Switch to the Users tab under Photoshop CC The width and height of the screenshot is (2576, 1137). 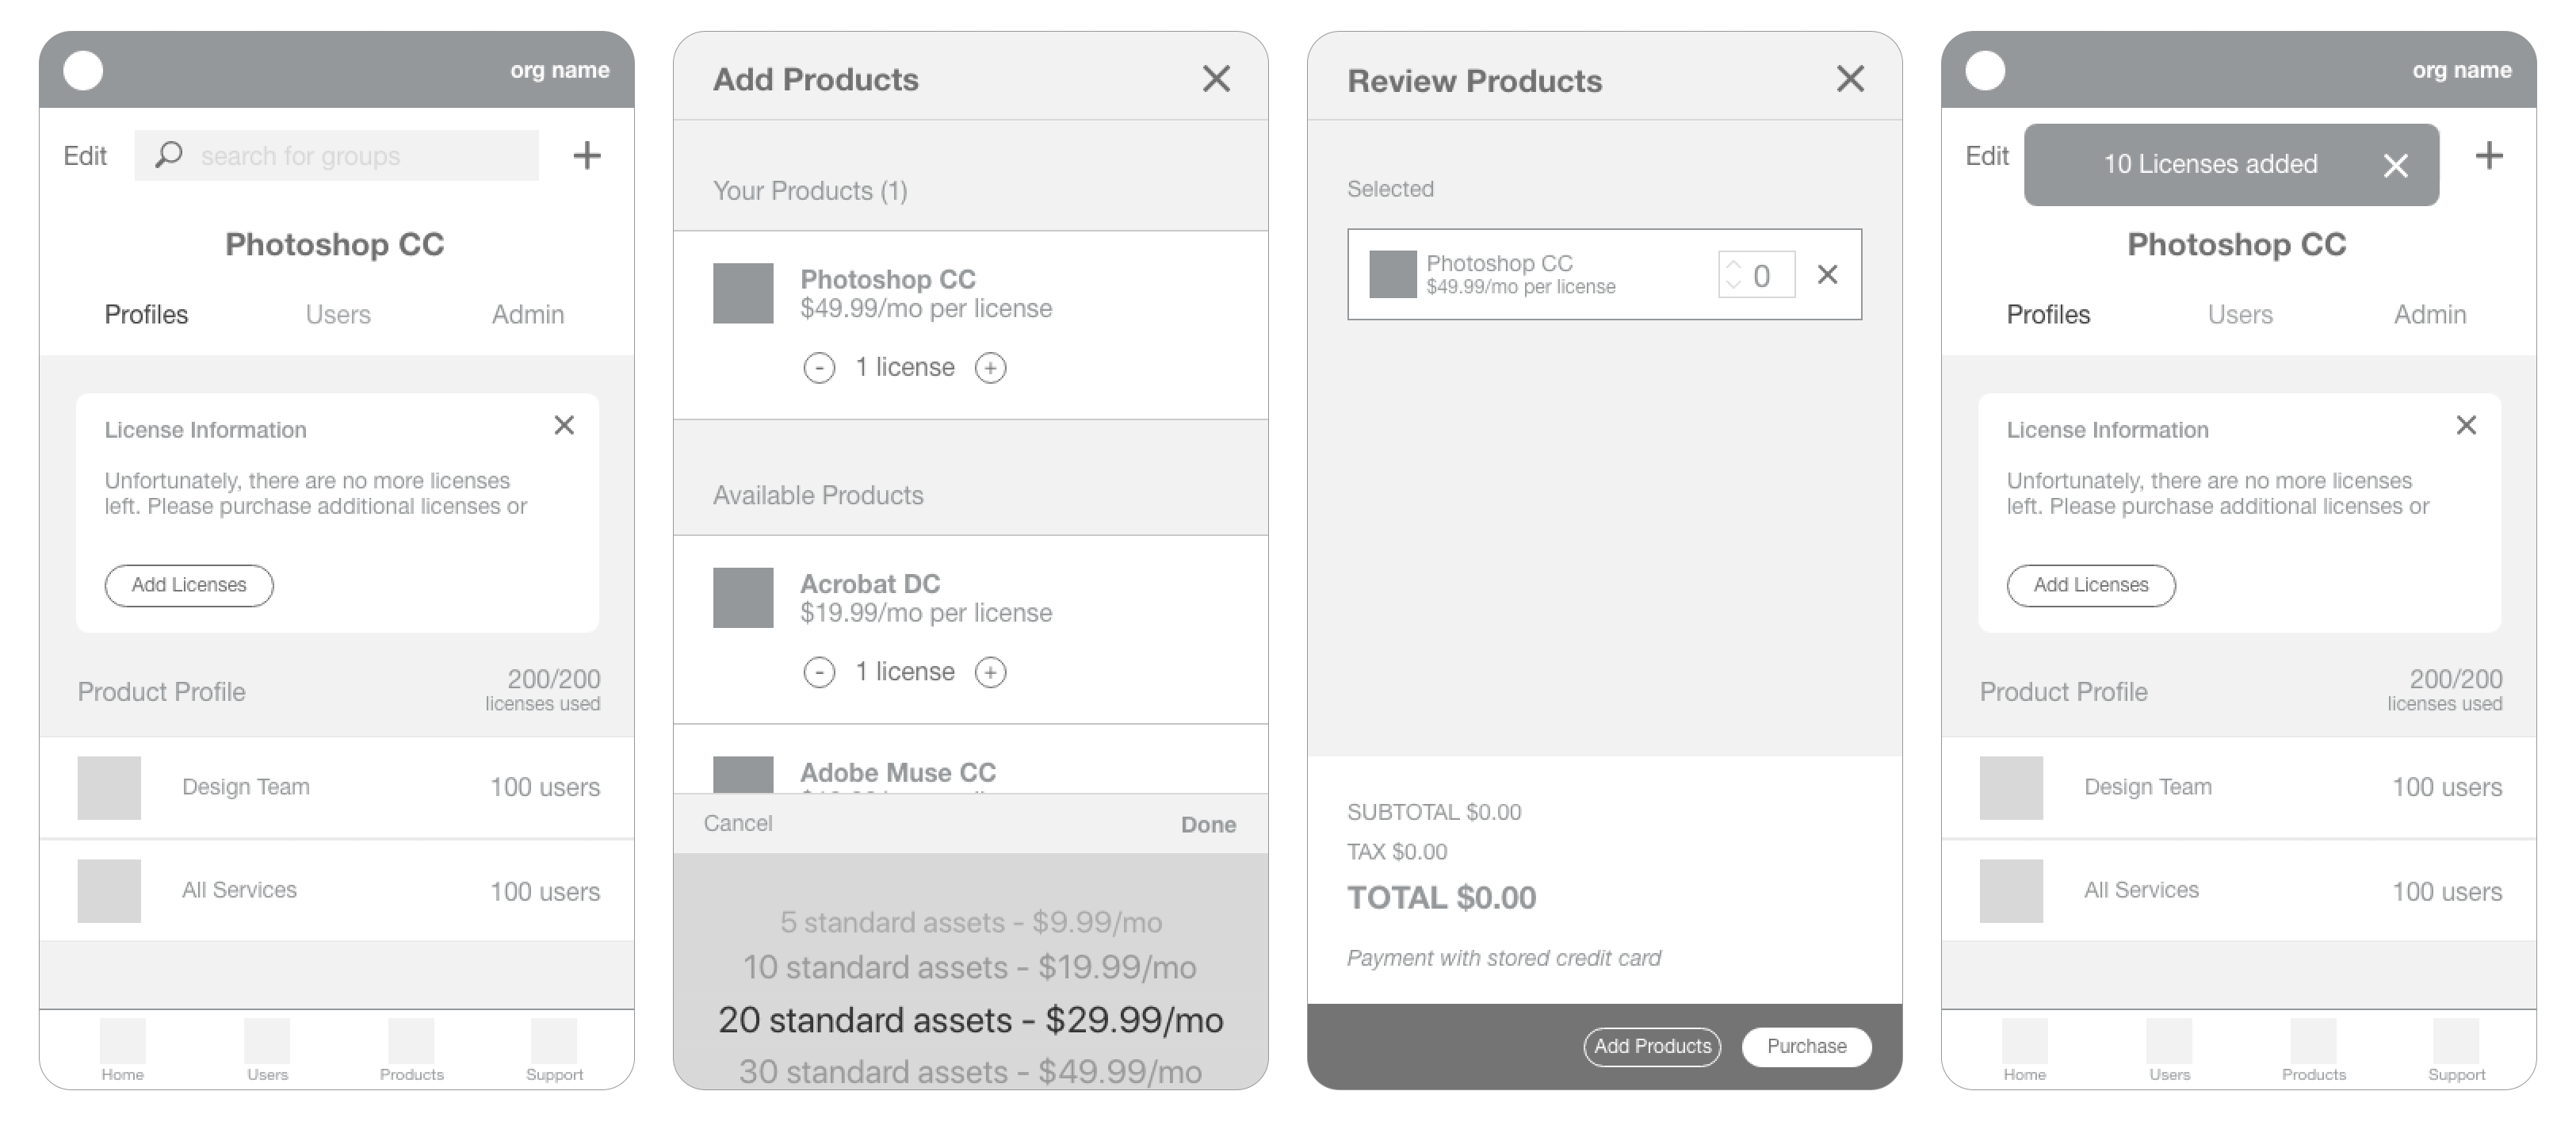pos(338,315)
